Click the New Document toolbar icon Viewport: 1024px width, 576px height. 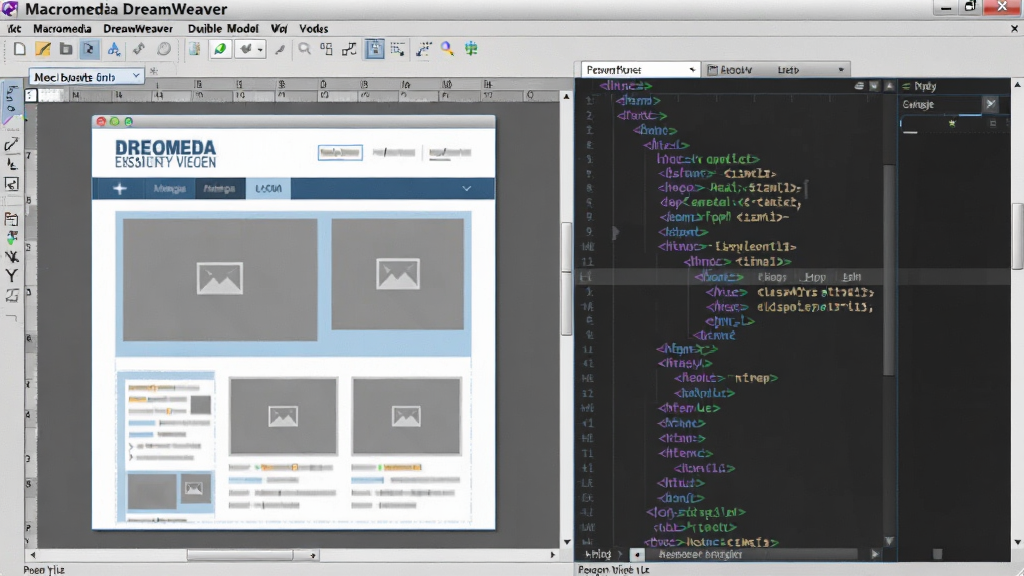[20, 49]
